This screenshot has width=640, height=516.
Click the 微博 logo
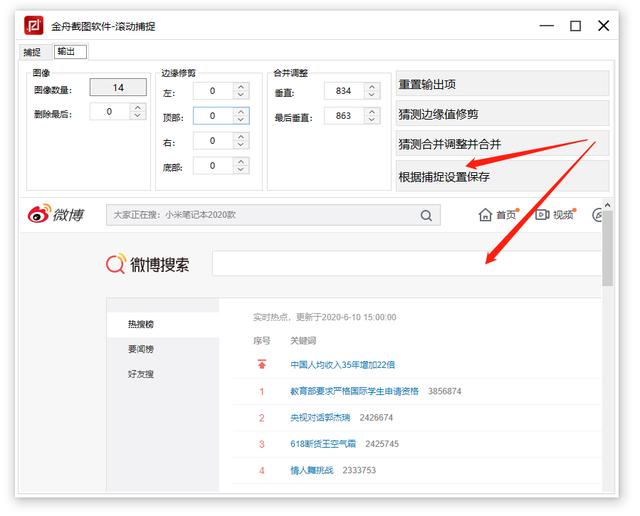pyautogui.click(x=56, y=214)
